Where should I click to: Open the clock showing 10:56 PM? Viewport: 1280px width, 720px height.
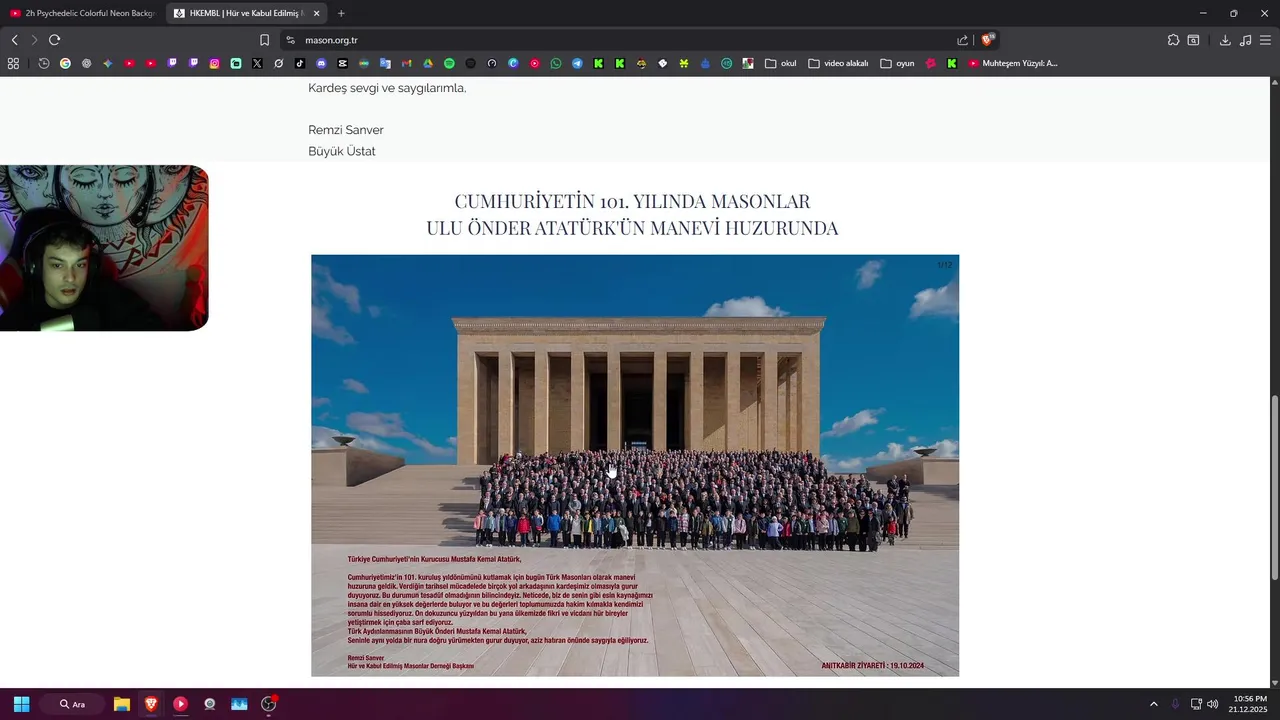1250,704
